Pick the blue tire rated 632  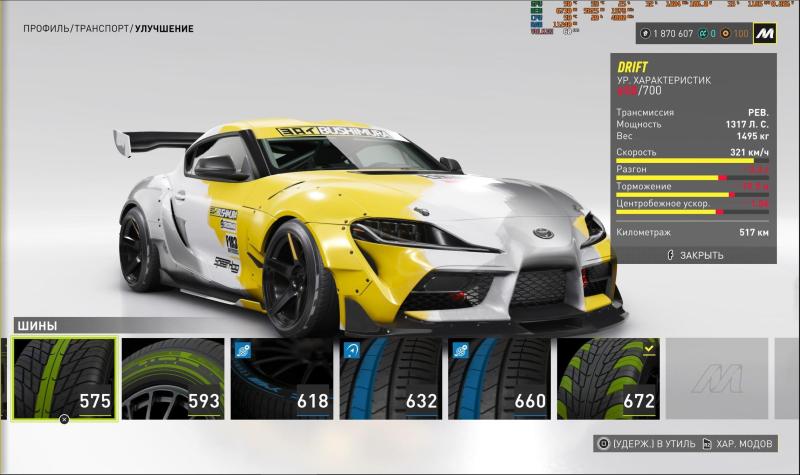389,378
